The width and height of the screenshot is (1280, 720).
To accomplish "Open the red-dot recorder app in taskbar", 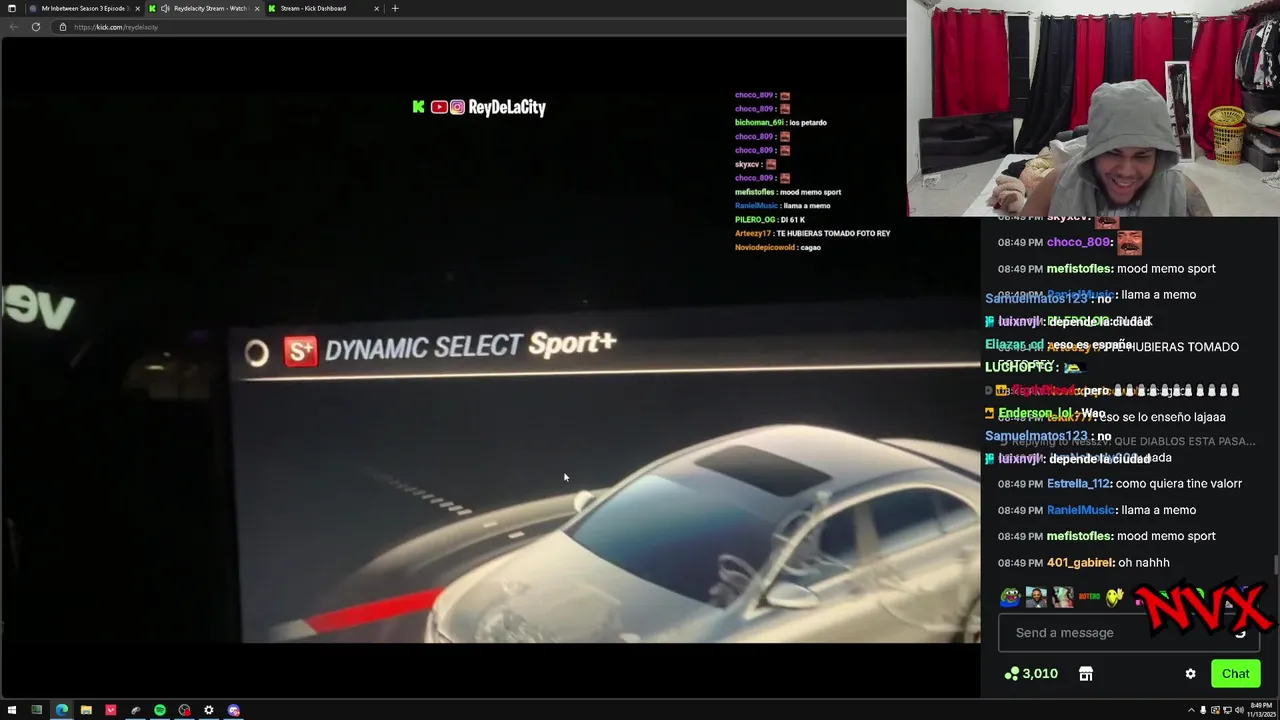I will click(184, 710).
